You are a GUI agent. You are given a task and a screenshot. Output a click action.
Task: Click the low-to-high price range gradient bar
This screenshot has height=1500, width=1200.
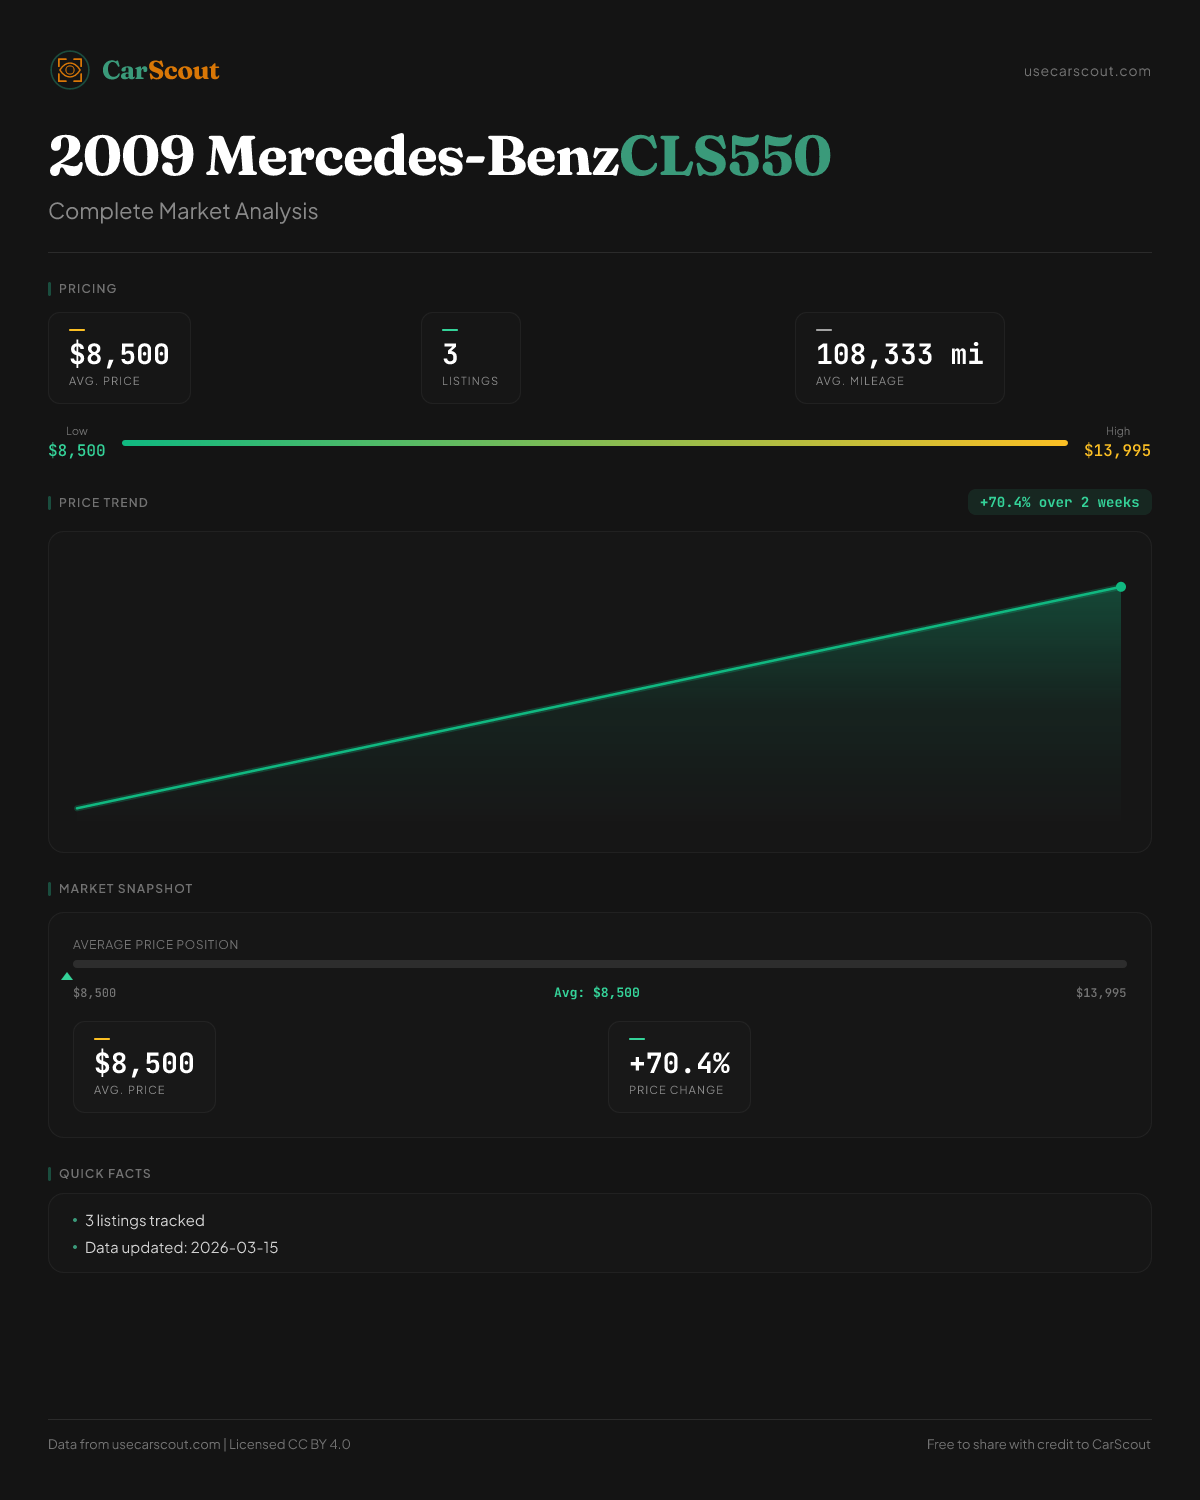[x=595, y=443]
